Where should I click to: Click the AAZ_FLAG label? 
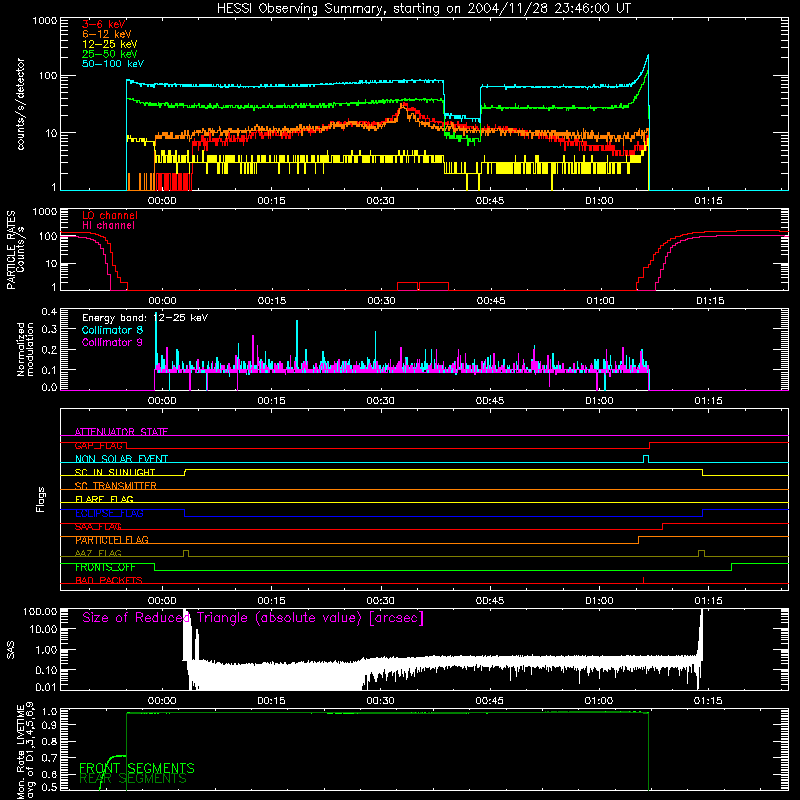pyautogui.click(x=98, y=553)
